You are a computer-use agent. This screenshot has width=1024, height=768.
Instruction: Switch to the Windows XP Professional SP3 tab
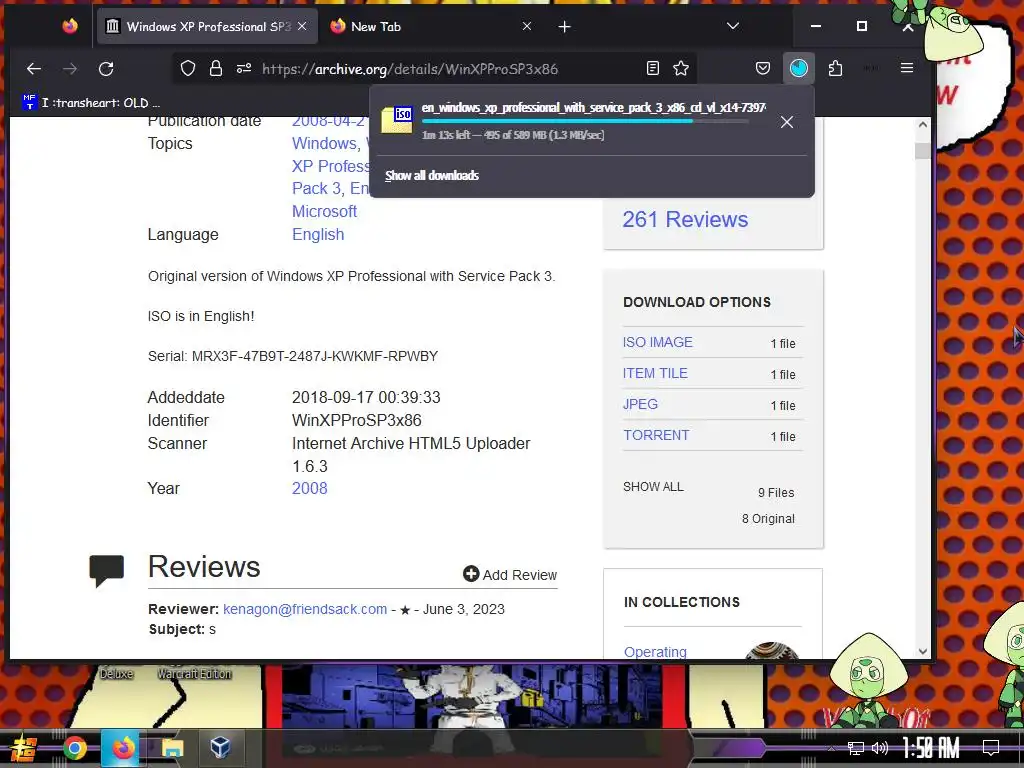coord(208,26)
